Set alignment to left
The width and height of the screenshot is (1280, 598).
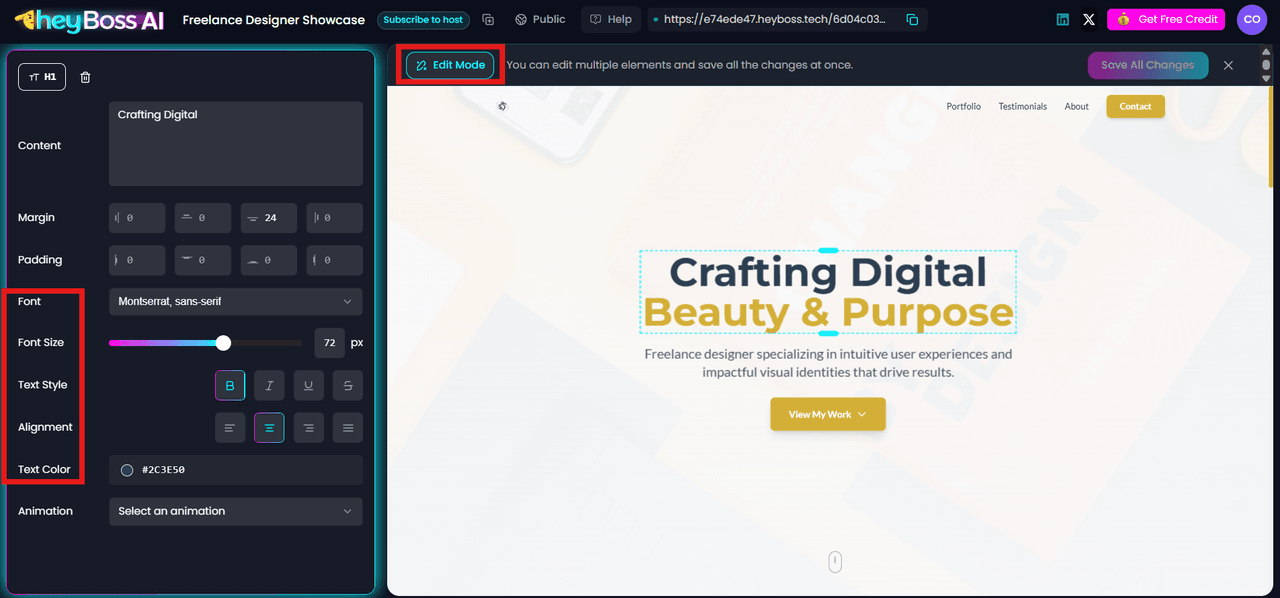[230, 428]
